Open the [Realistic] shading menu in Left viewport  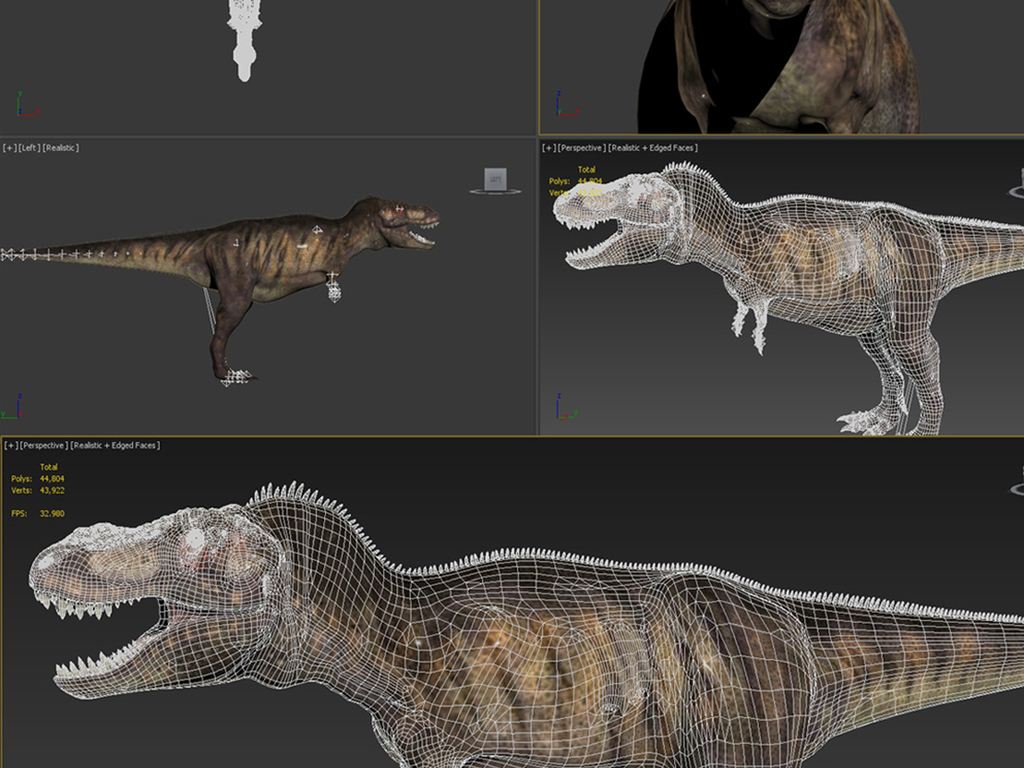click(x=61, y=148)
